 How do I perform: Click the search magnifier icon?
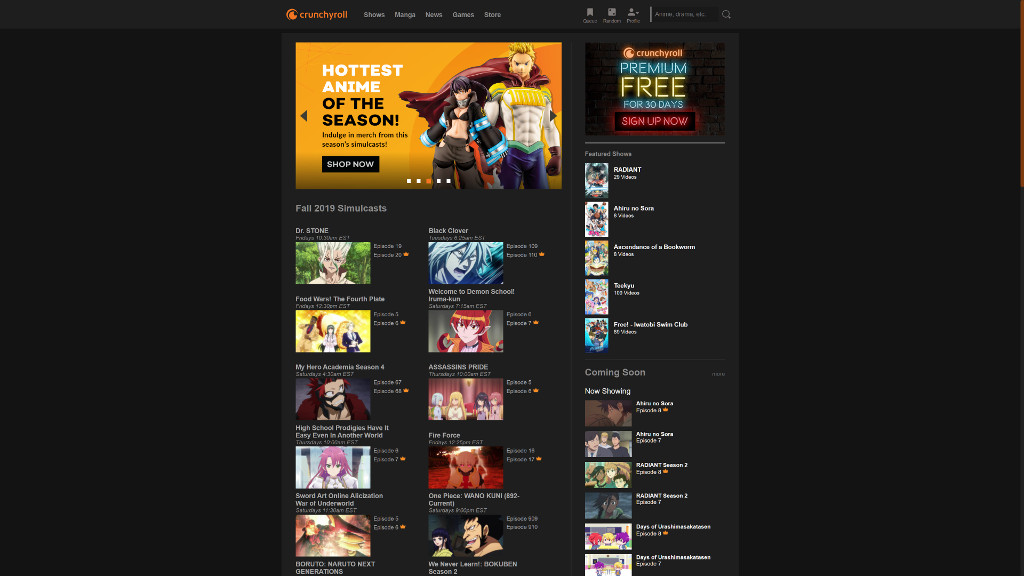coord(726,14)
